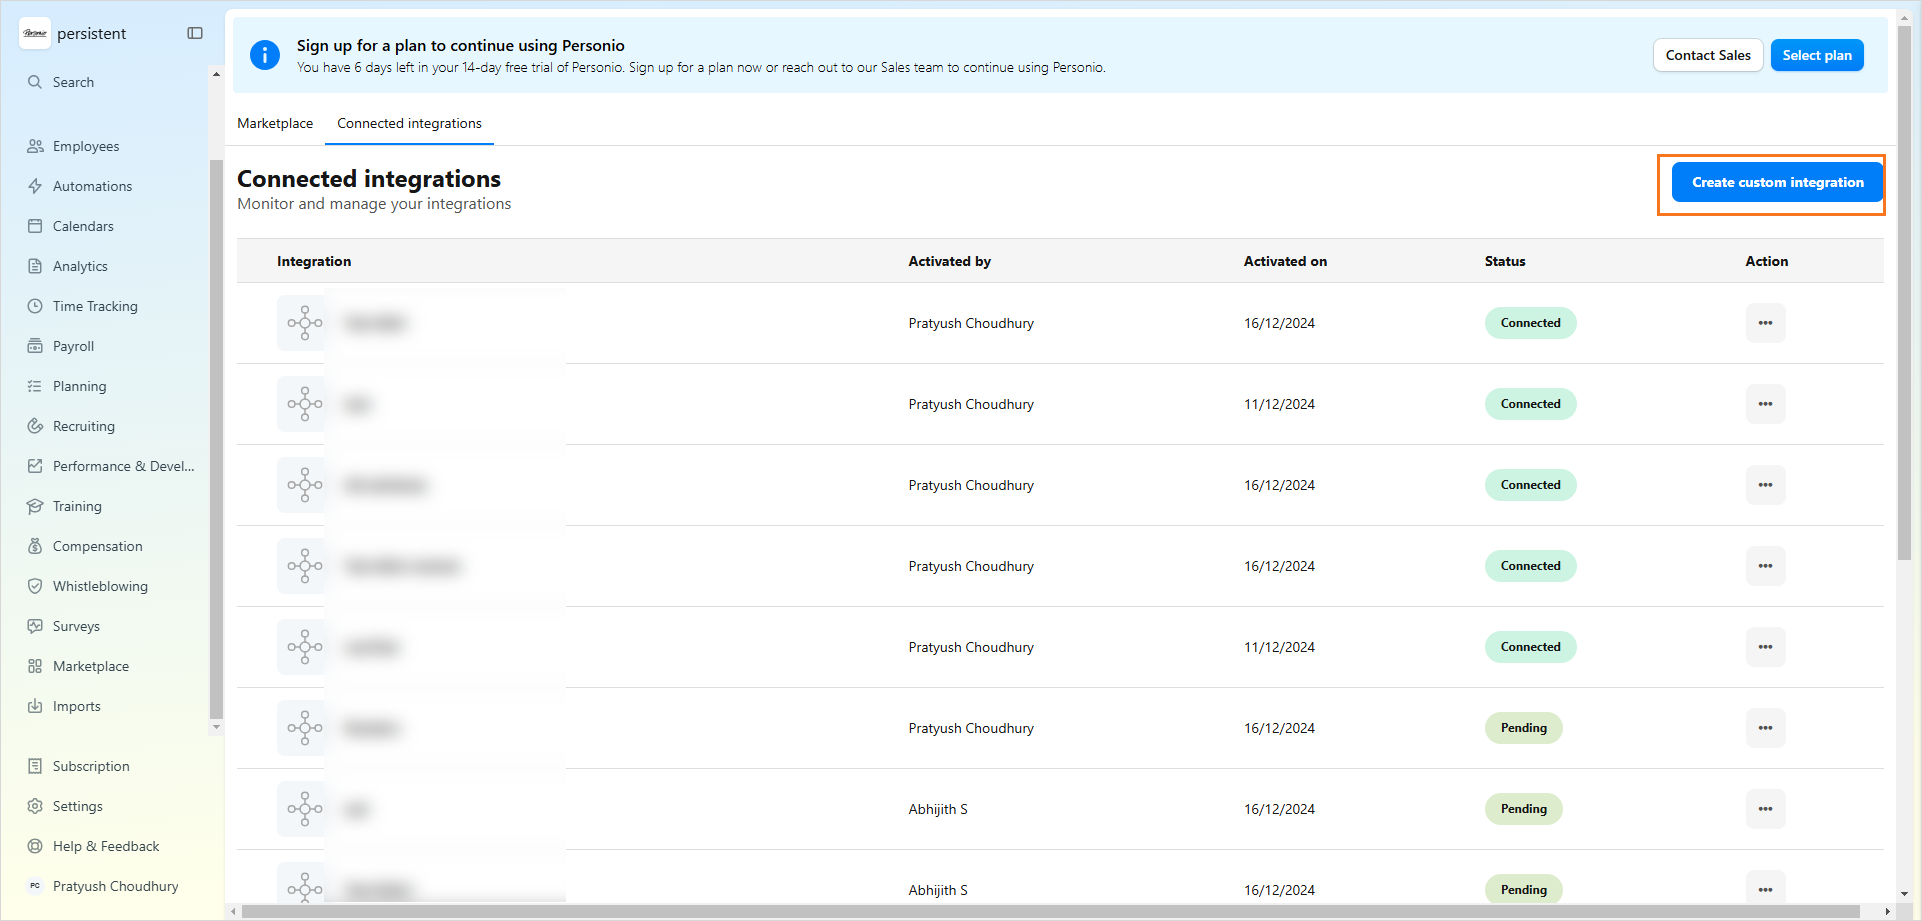Collapse the sidebar panel icon
This screenshot has height=921, width=1922.
coord(195,33)
